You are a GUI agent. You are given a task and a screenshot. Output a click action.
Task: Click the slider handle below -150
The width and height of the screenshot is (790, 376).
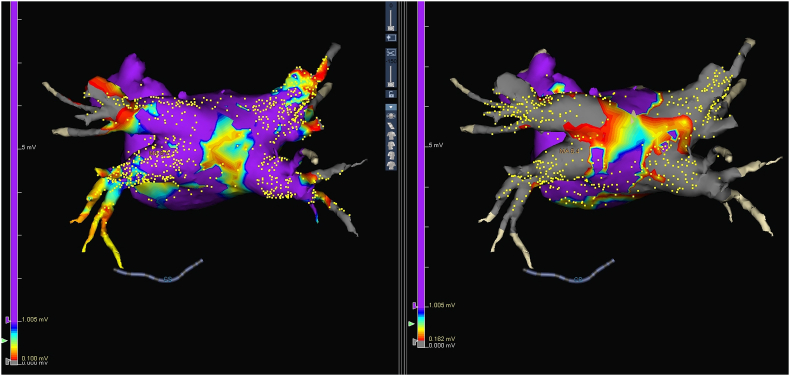pos(391,84)
